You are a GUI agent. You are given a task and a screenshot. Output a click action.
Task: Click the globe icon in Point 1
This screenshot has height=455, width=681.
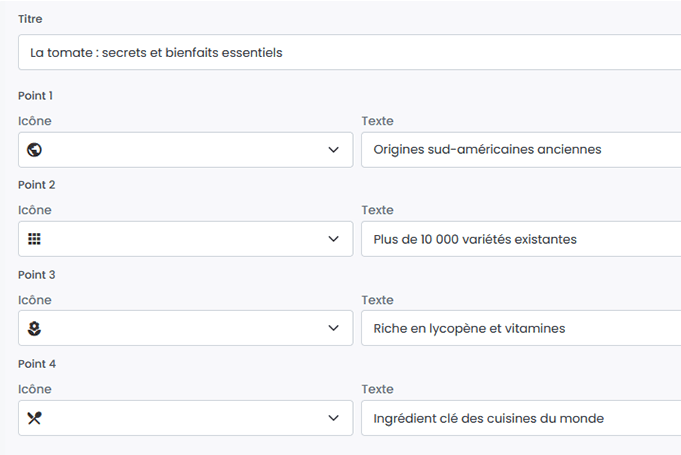click(x=35, y=150)
